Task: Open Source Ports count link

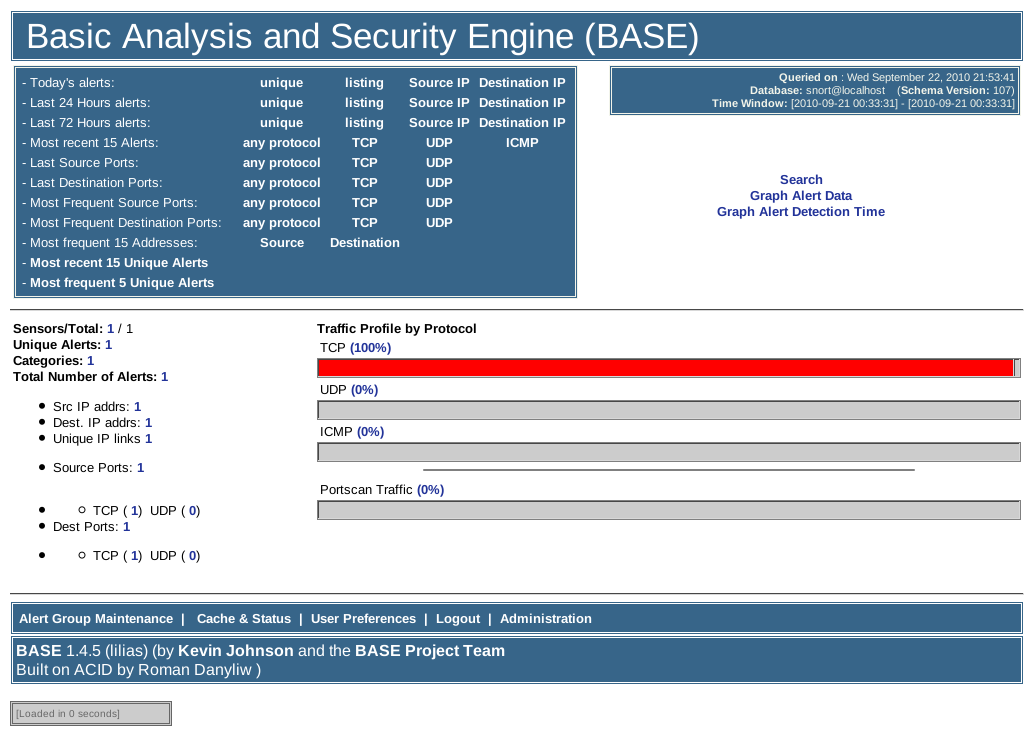Action: pos(140,468)
